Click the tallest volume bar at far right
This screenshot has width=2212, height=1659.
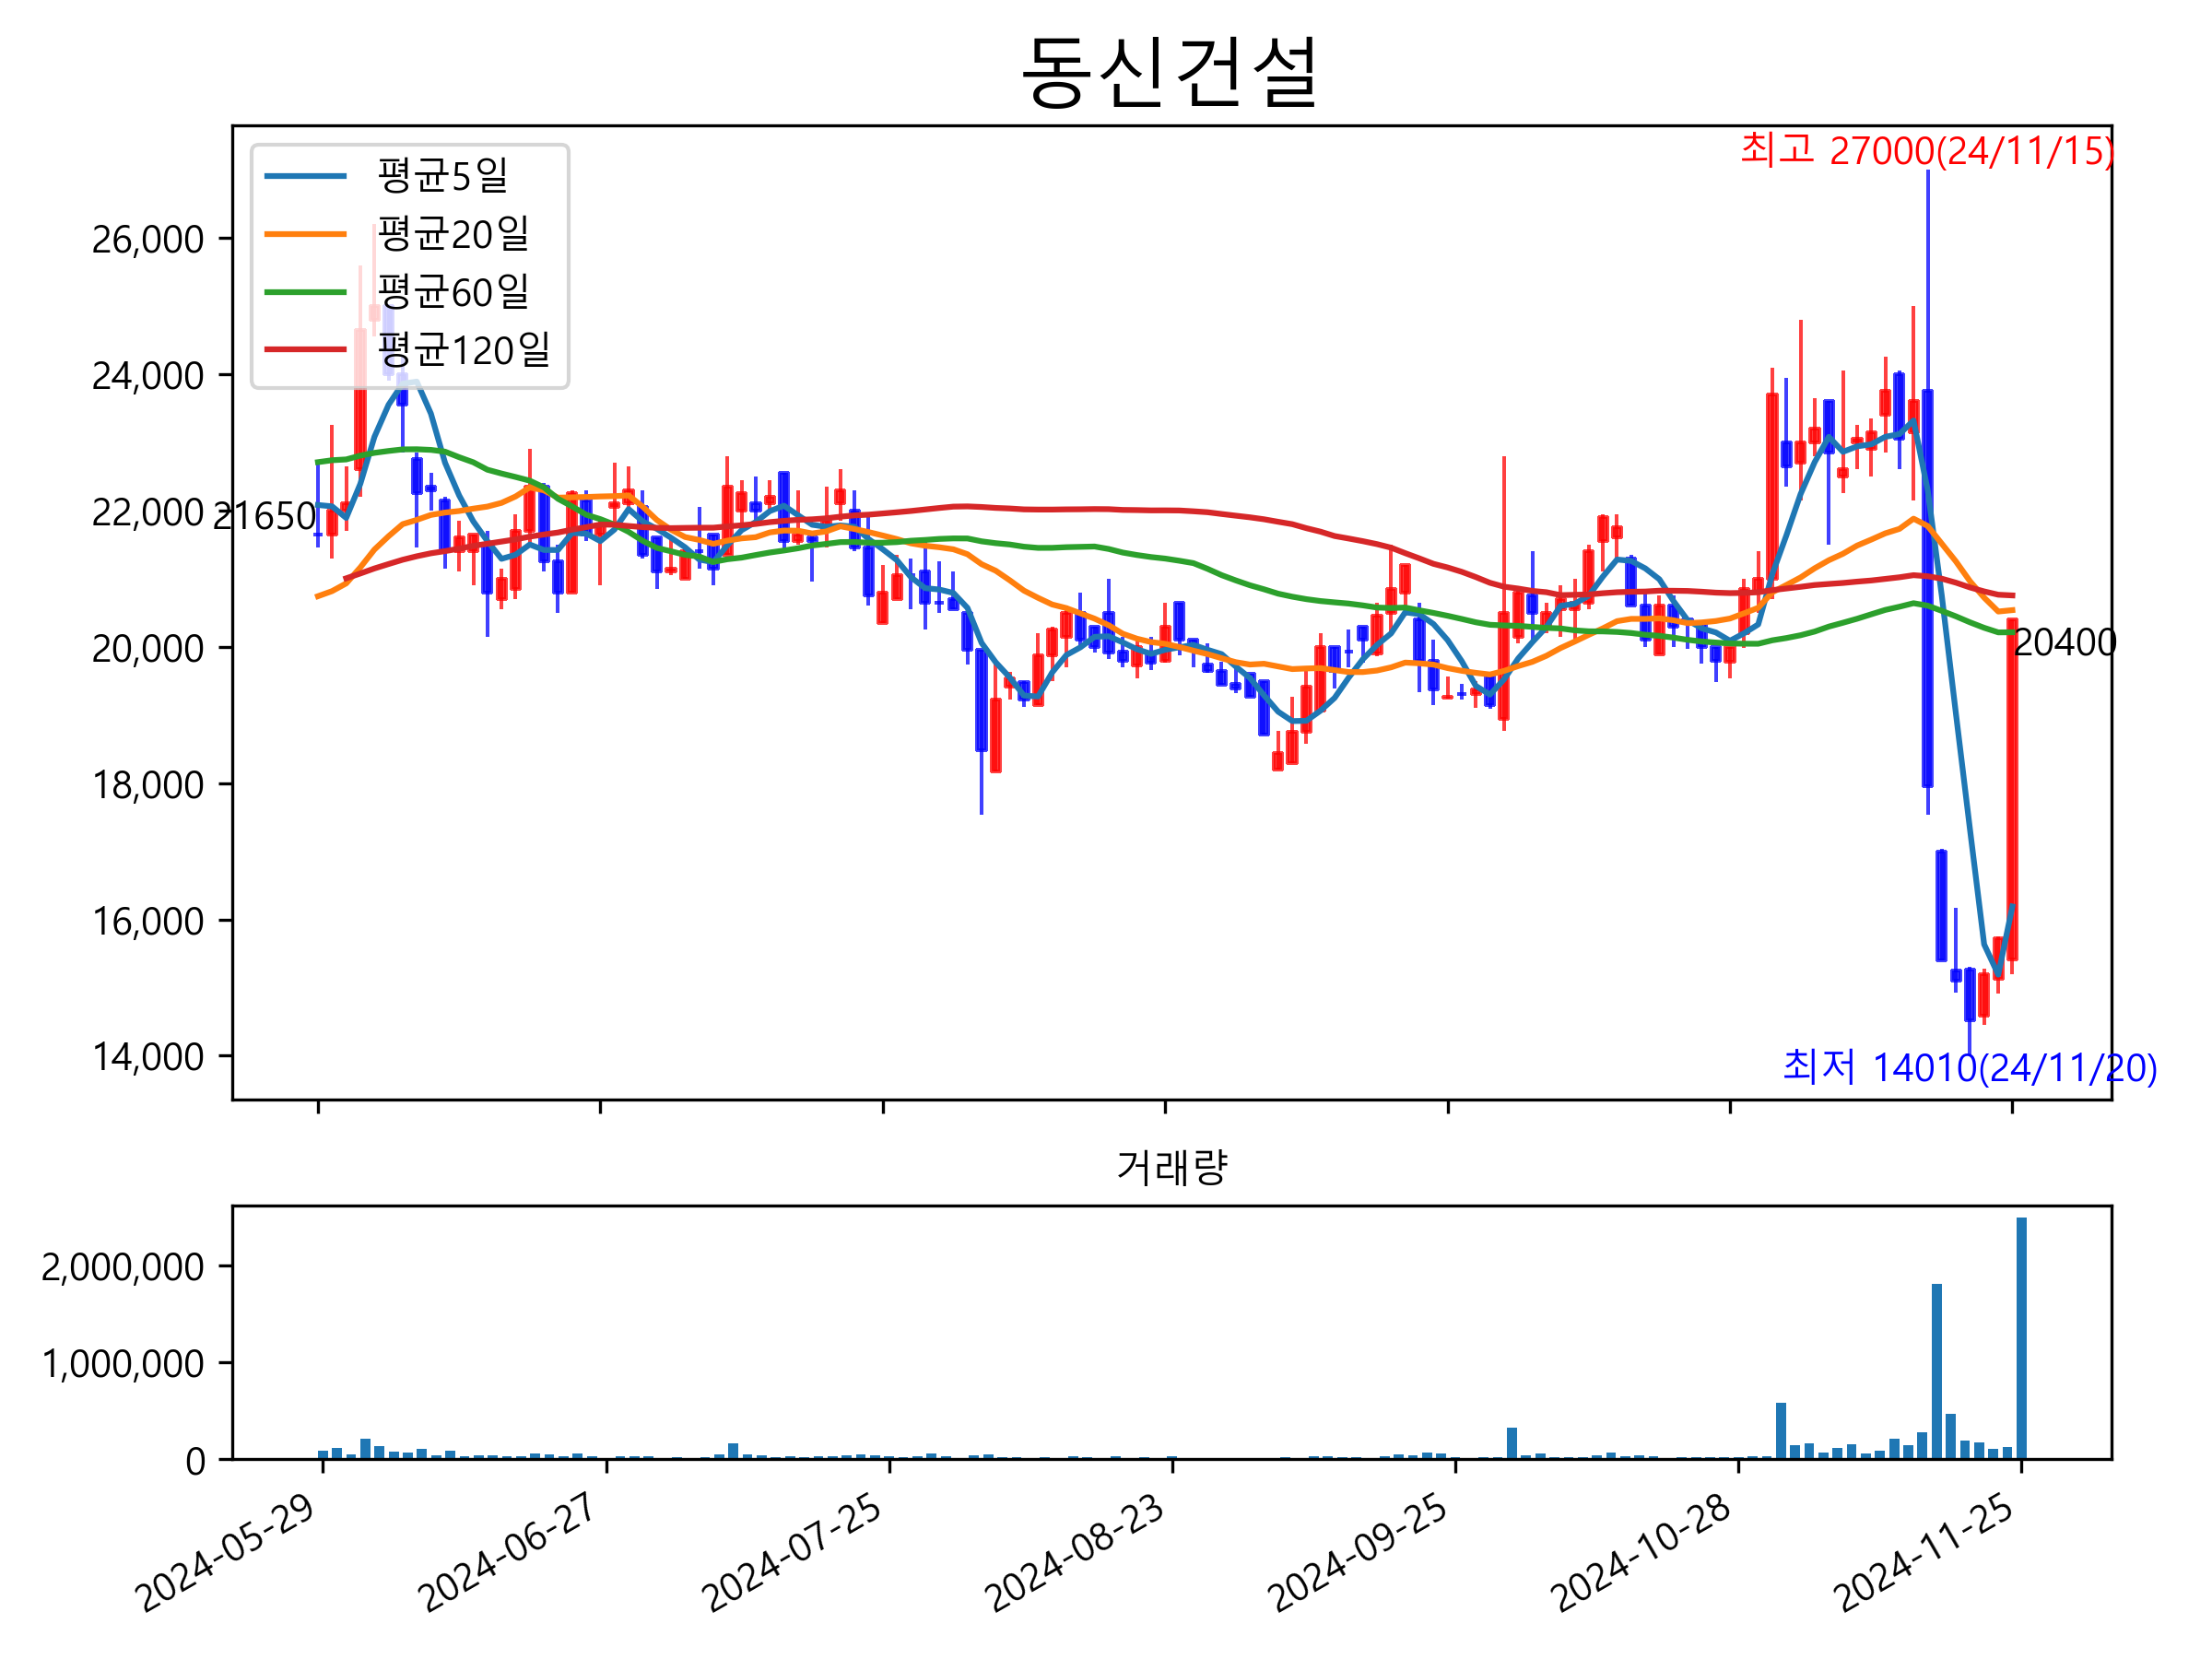[x=2021, y=1337]
